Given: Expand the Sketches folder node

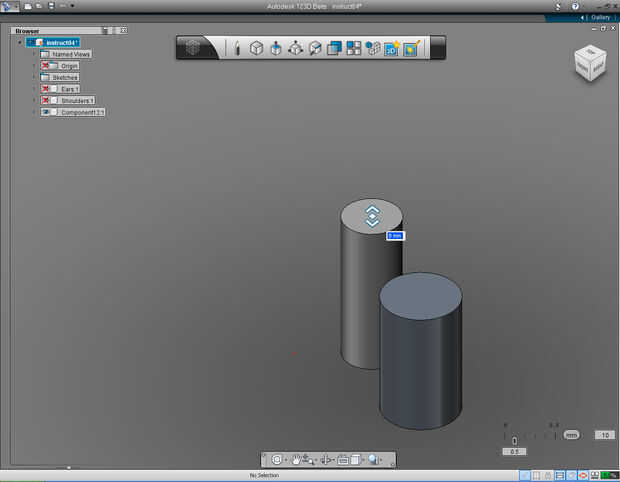Looking at the screenshot, I should 33,77.
